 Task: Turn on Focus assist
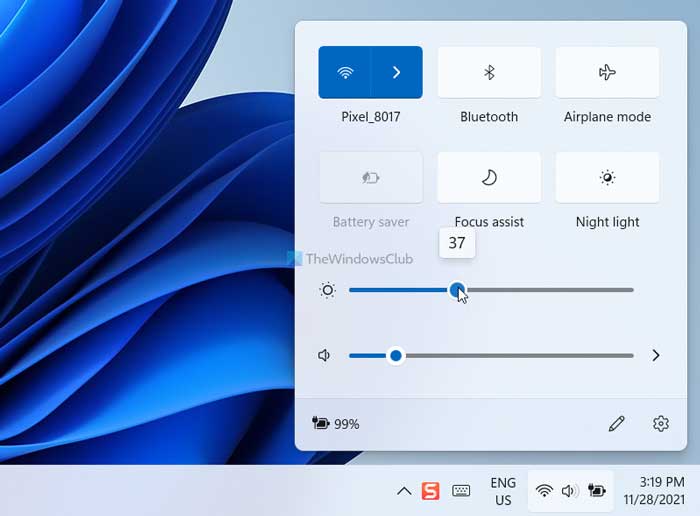click(x=489, y=178)
